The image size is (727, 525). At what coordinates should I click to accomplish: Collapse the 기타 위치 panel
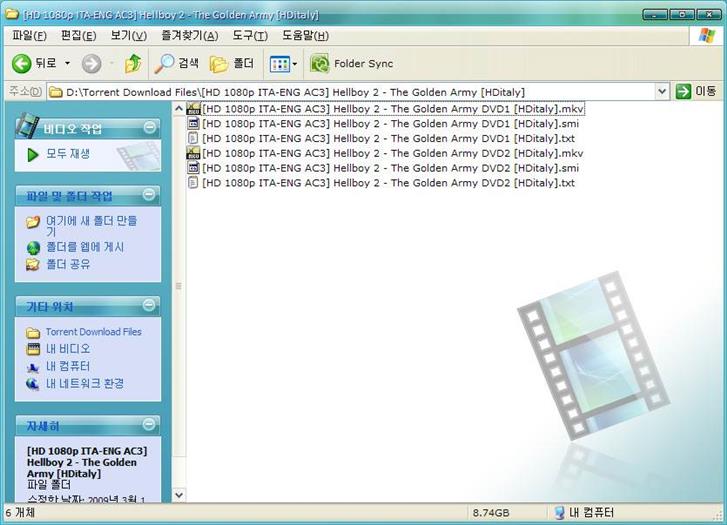point(149,305)
